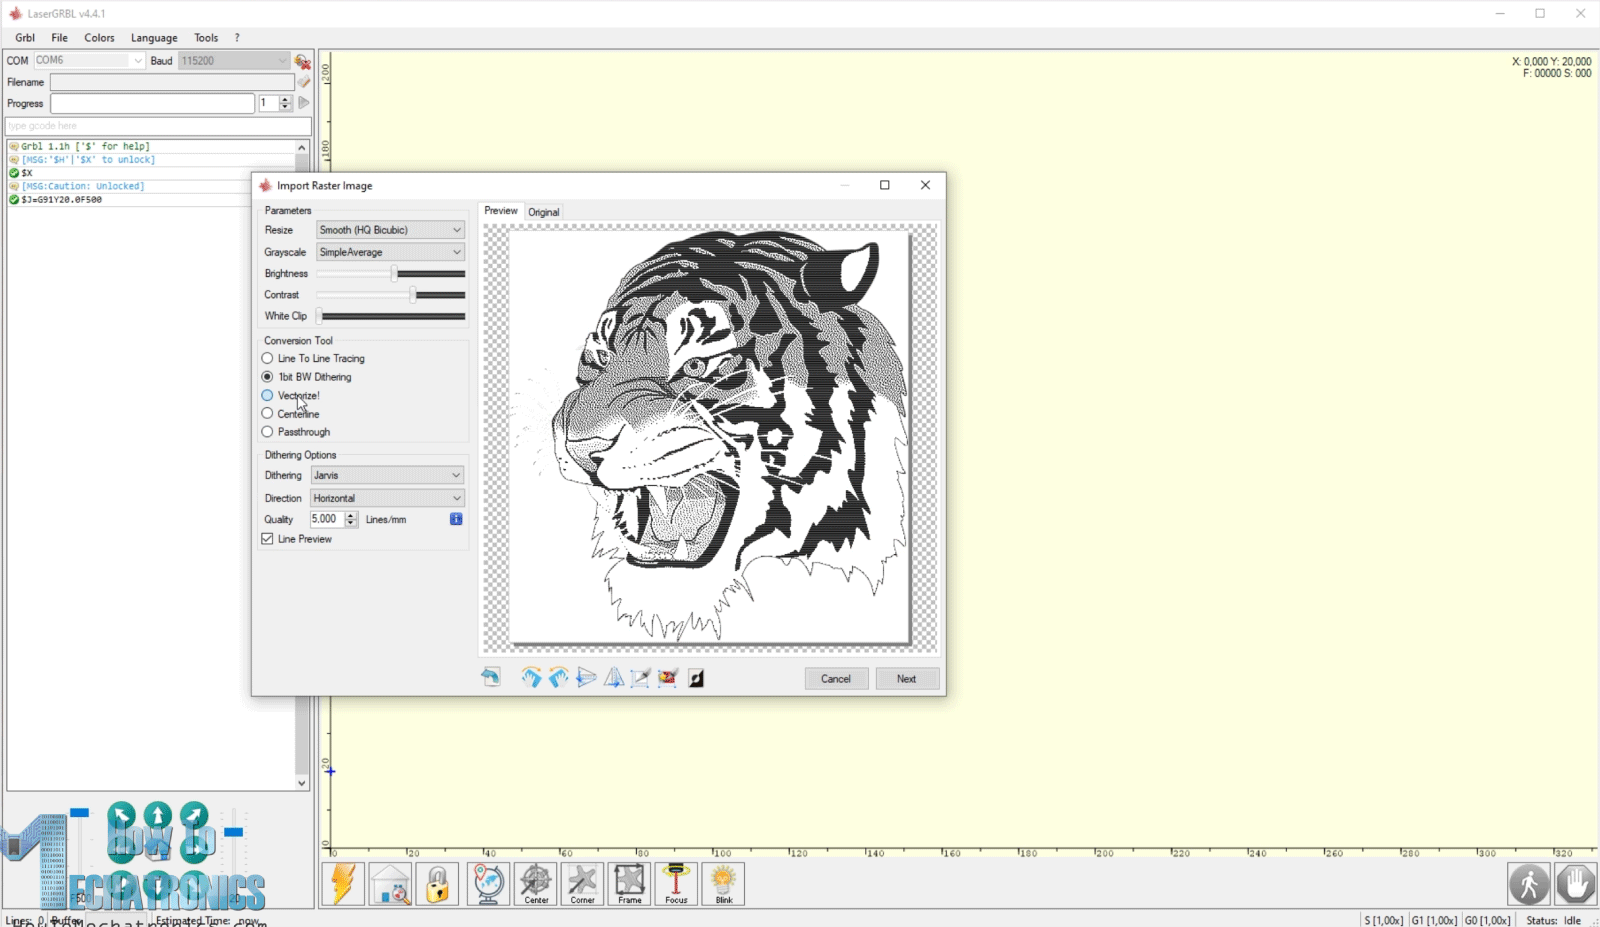Click the Focus laser icon
Screen dimensions: 1600x927
(x=676, y=883)
